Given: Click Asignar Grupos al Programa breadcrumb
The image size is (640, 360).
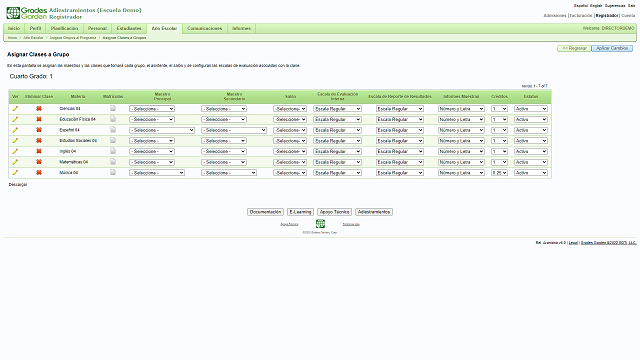Looking at the screenshot, I should pos(73,38).
